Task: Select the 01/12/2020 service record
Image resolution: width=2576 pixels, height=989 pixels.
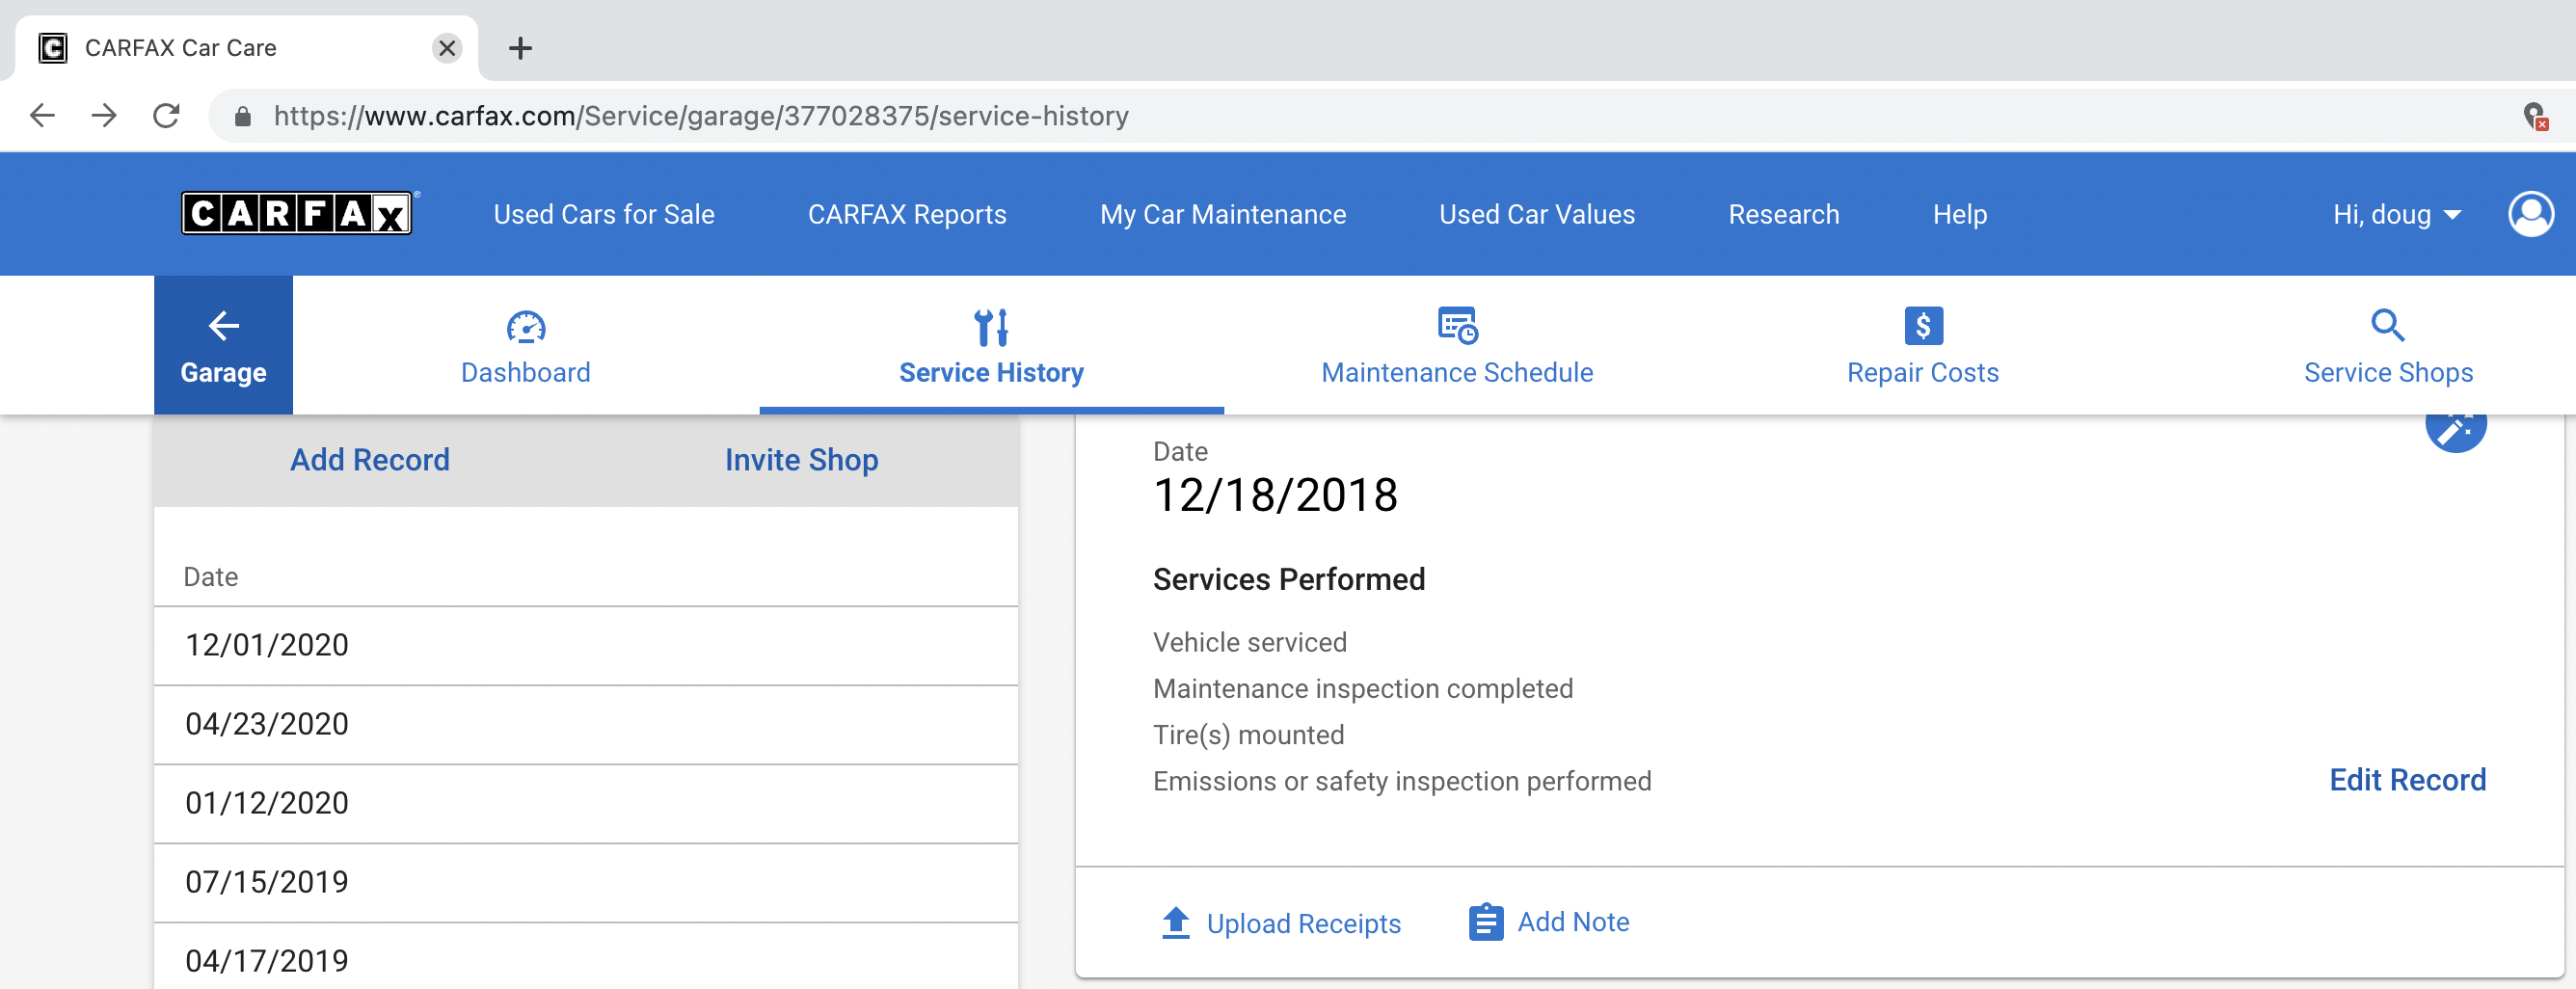Action: 586,803
